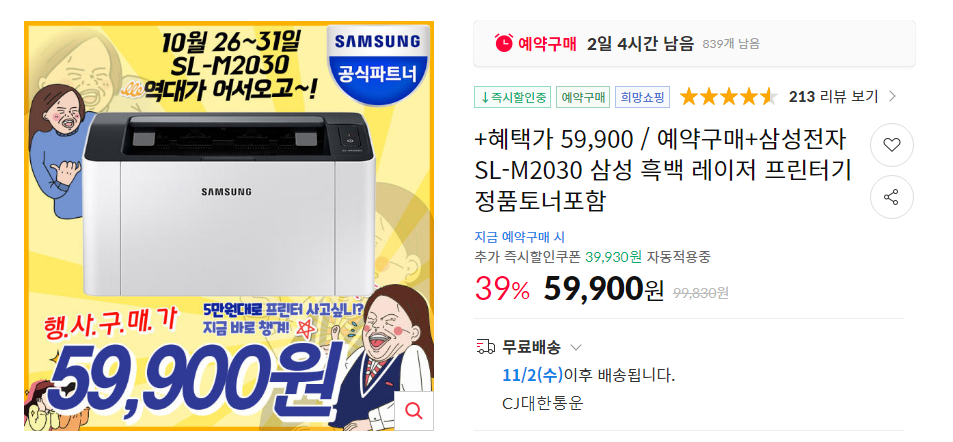Click the 예약구매 countdown banner

[x=694, y=44]
